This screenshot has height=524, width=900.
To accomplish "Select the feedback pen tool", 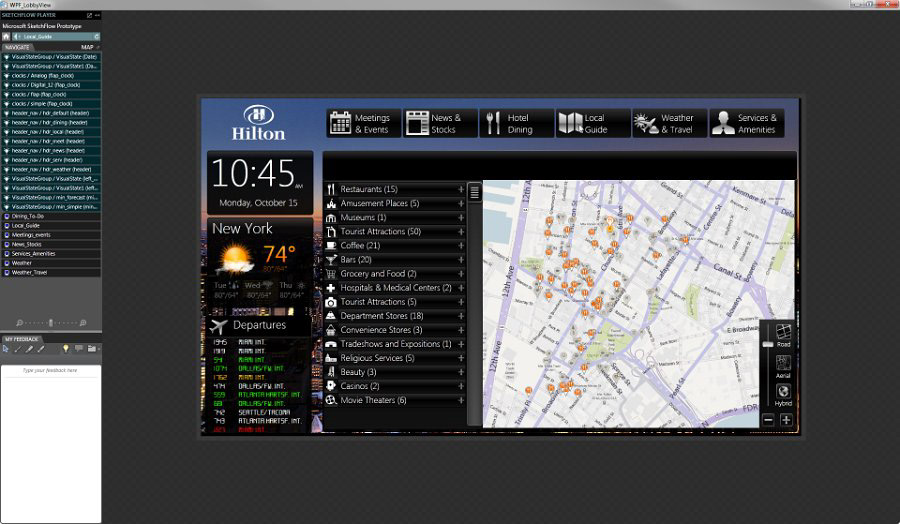I will pos(17,348).
